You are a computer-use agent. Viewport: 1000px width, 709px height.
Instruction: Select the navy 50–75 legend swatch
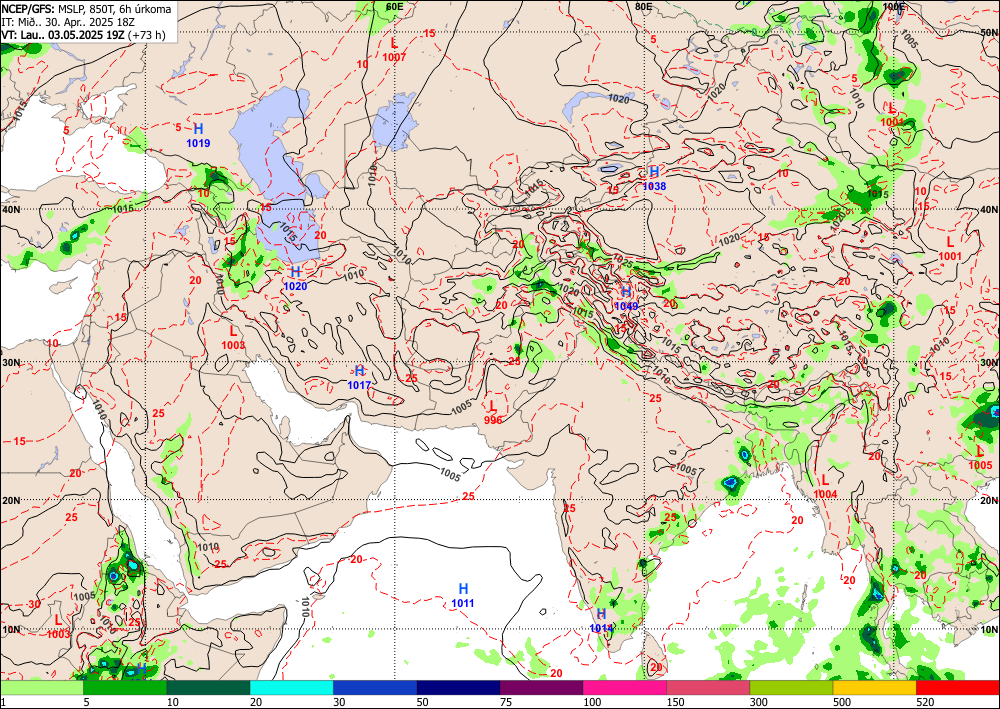[458, 687]
